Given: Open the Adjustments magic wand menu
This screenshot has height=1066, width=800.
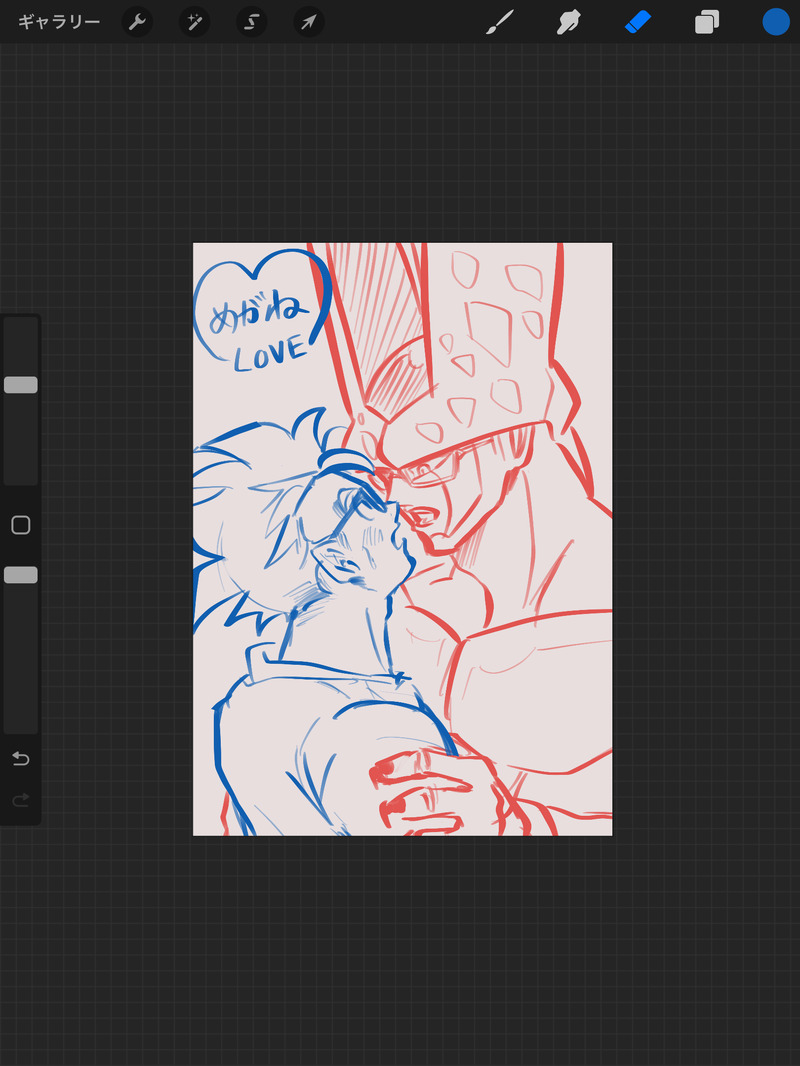Looking at the screenshot, I should pyautogui.click(x=194, y=22).
